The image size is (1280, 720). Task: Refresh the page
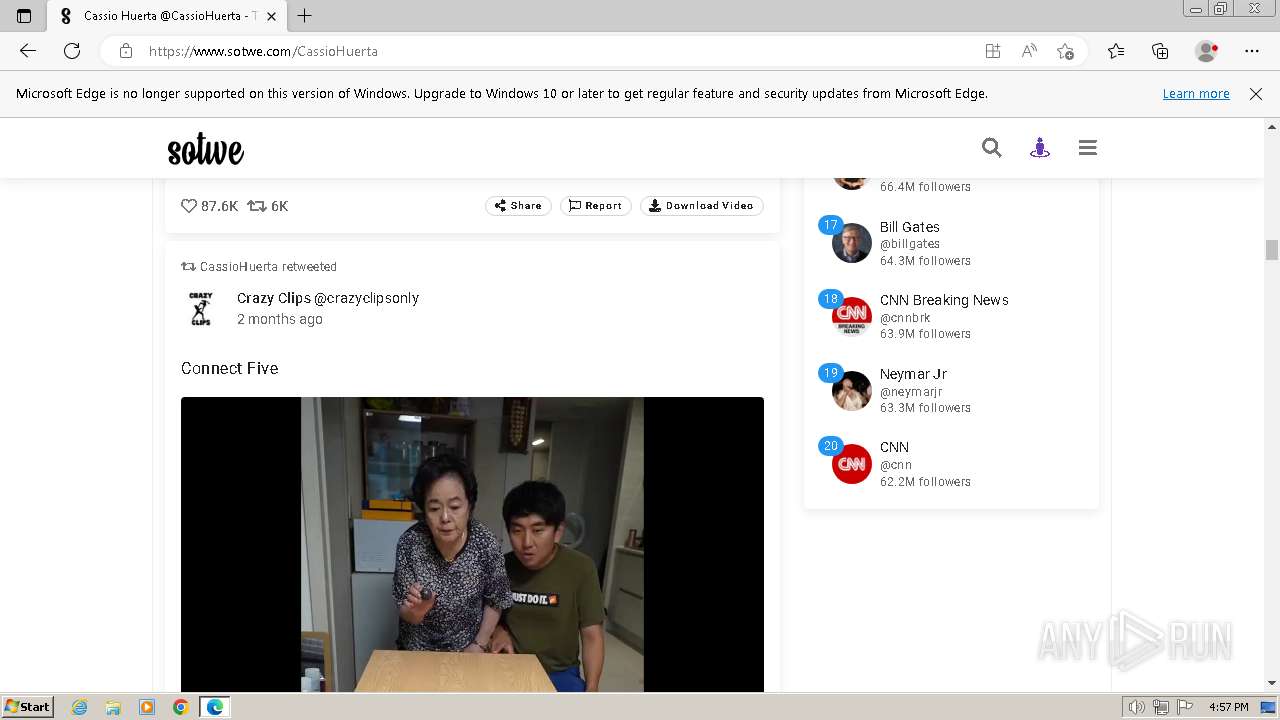coord(72,51)
